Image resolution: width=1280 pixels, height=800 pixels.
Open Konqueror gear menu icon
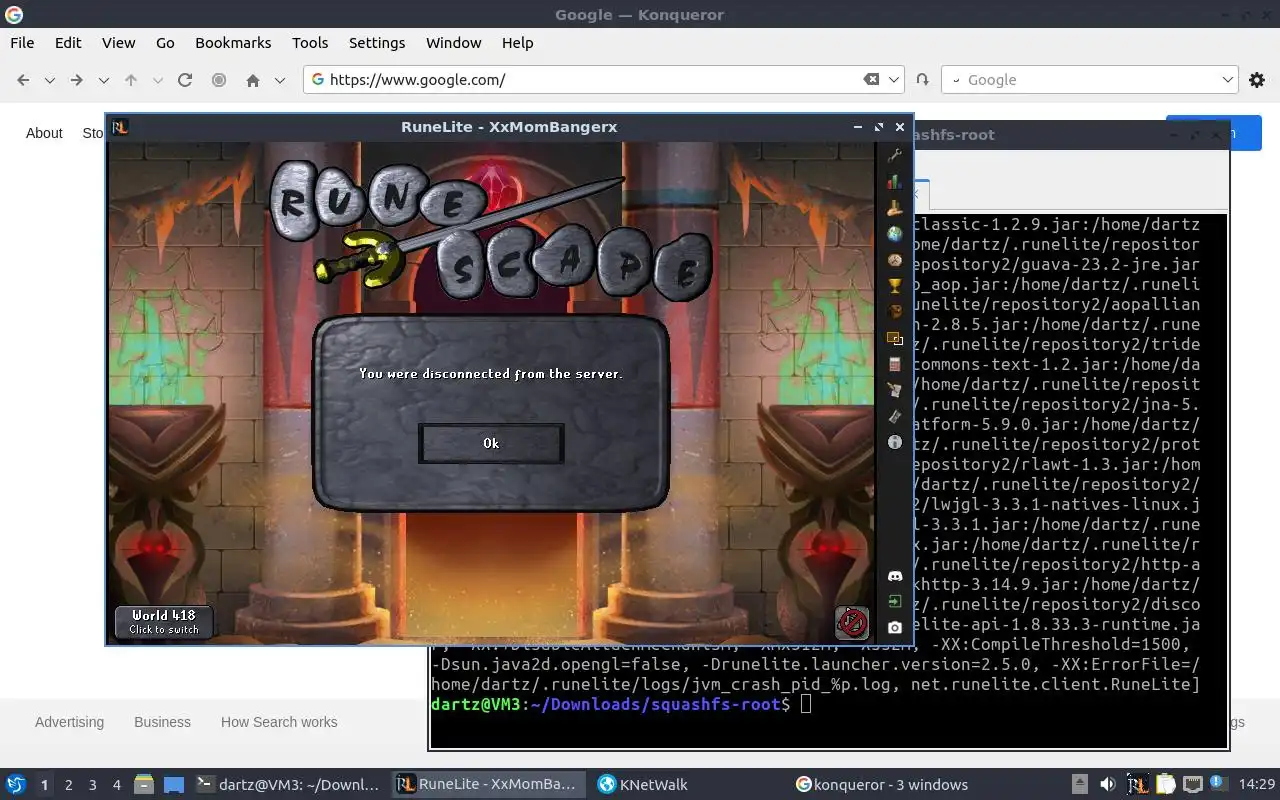[x=1257, y=80]
